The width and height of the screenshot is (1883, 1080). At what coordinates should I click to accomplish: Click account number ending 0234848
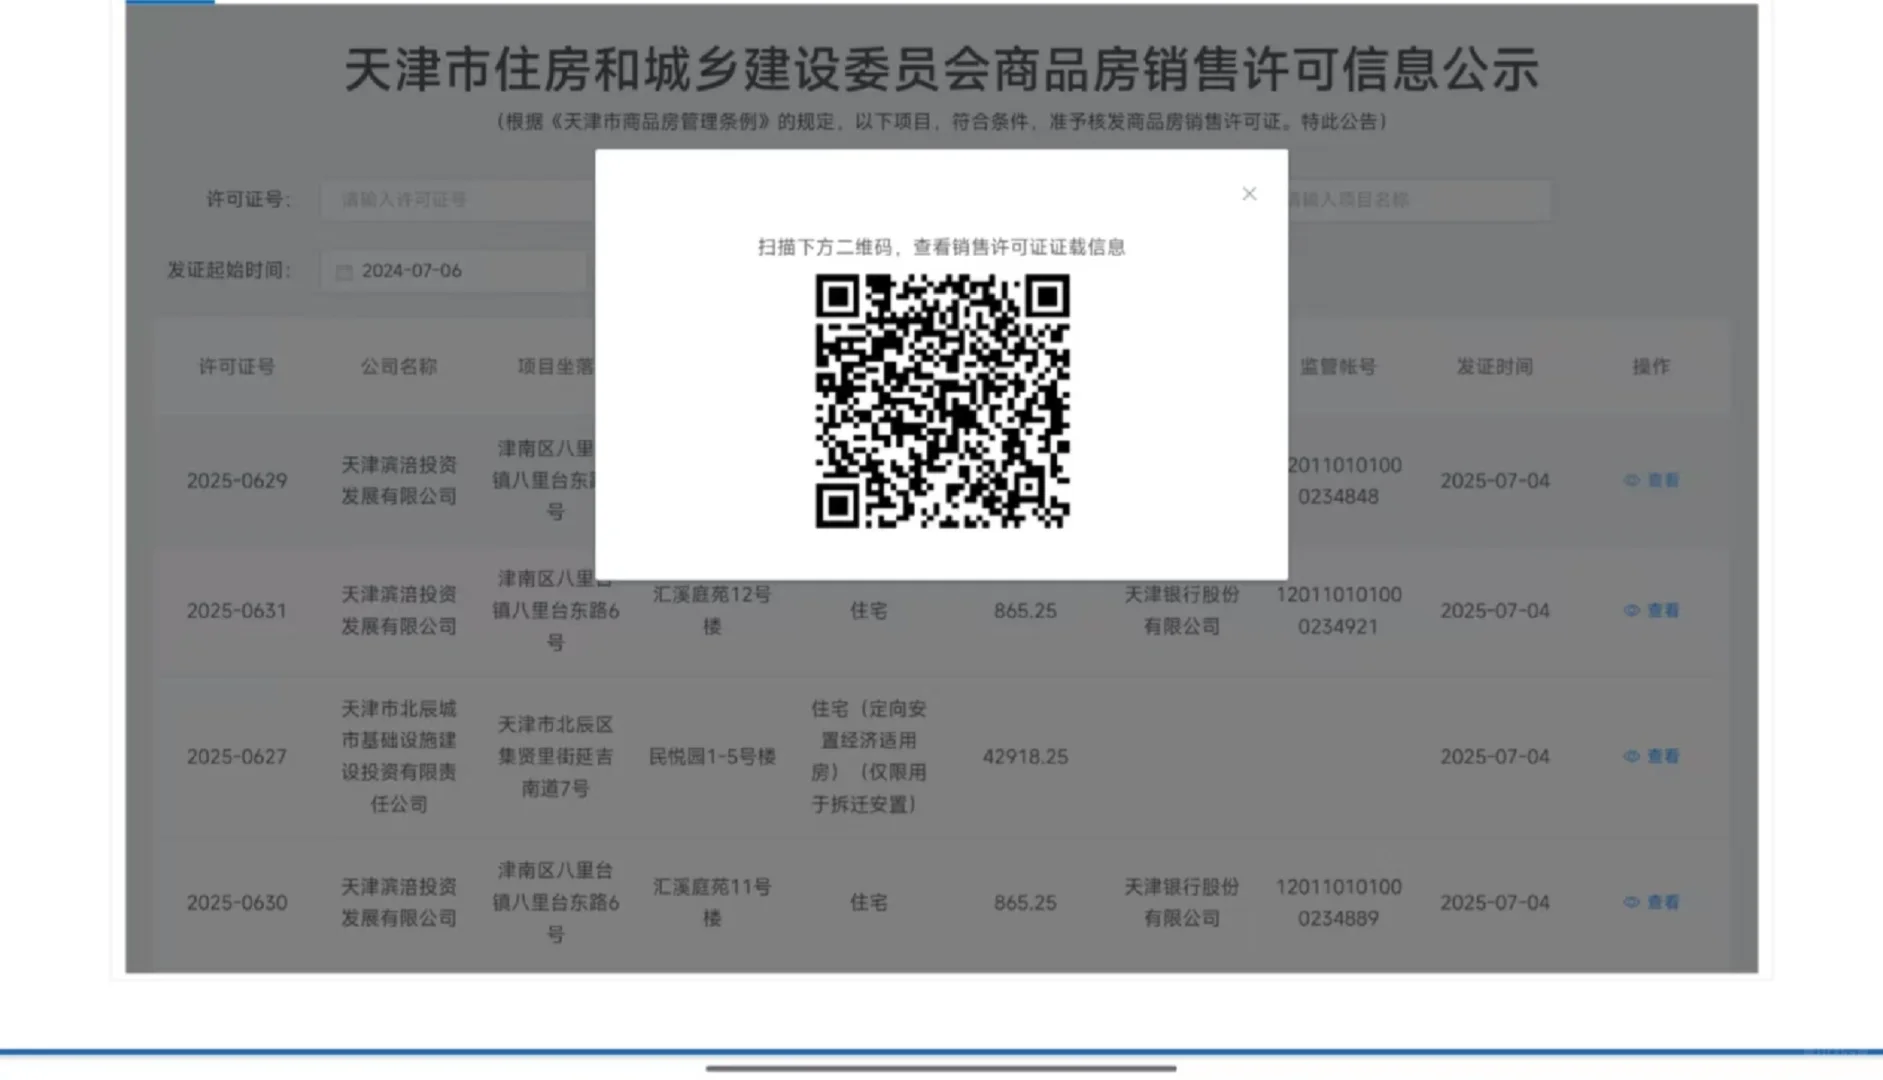[x=1344, y=481]
